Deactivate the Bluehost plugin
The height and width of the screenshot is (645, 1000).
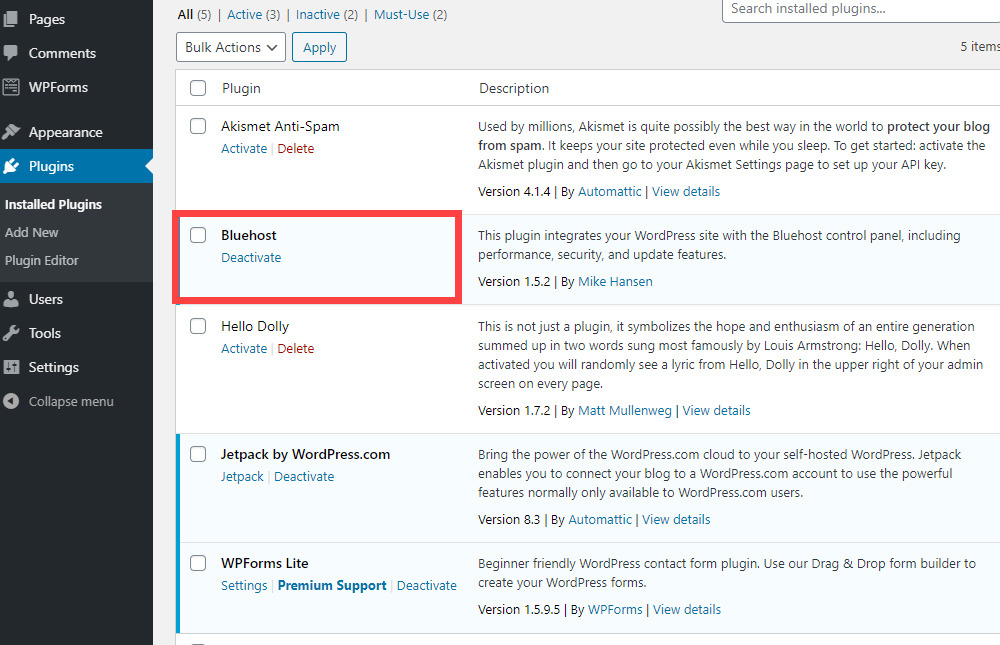tap(251, 257)
